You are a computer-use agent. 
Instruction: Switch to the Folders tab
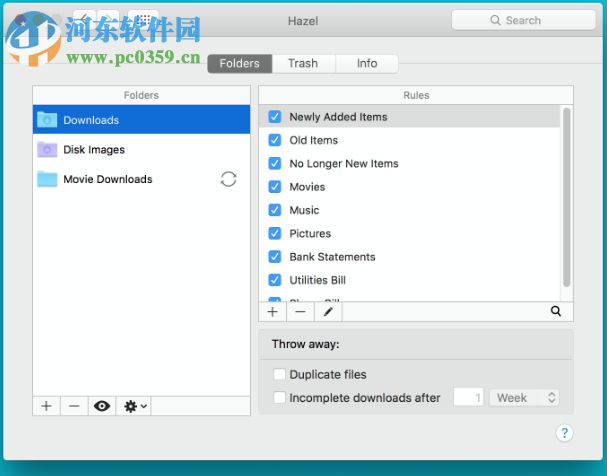pyautogui.click(x=240, y=63)
